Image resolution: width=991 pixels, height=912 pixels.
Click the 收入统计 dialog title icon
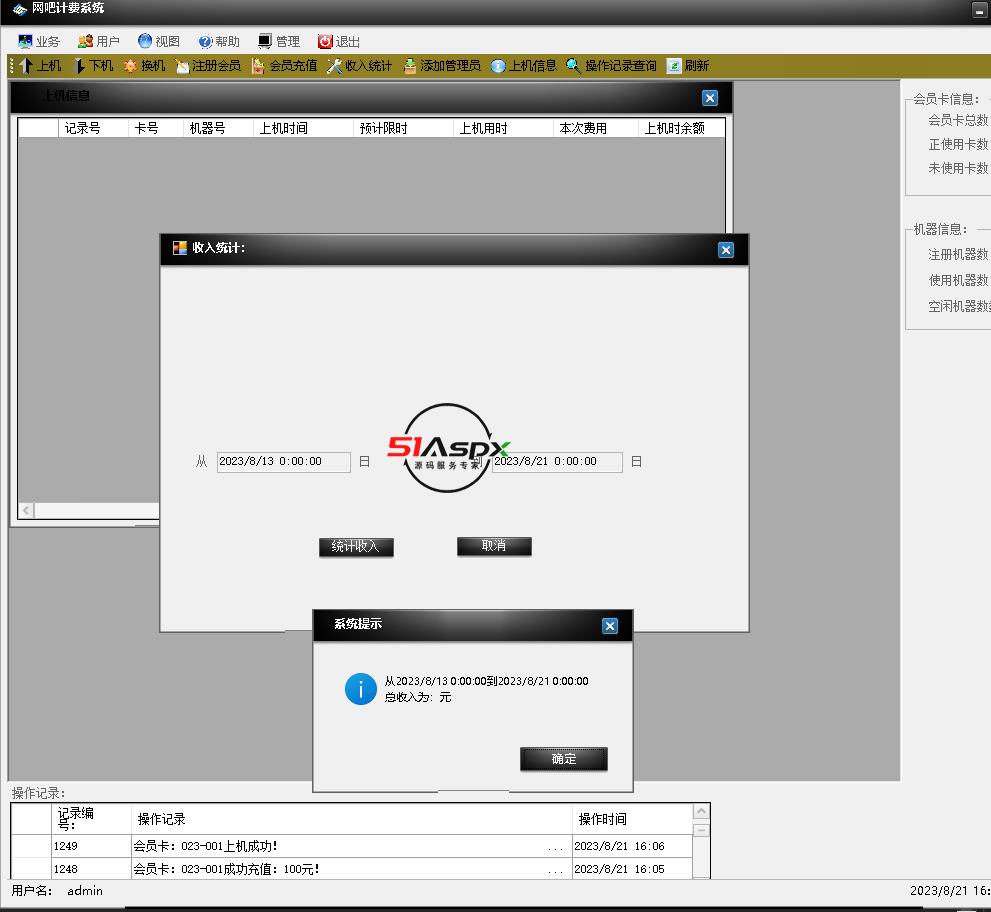pyautogui.click(x=180, y=248)
